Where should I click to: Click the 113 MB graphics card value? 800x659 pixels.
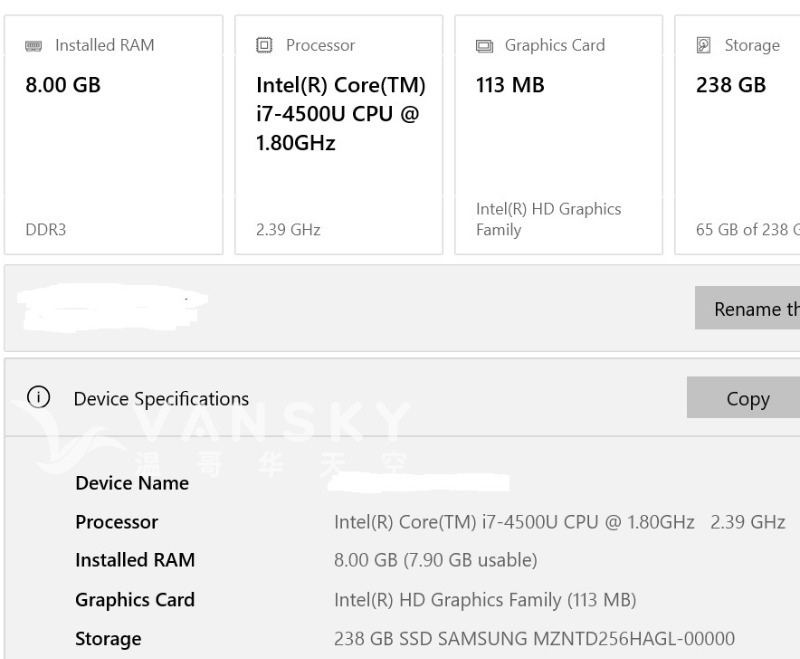click(510, 85)
